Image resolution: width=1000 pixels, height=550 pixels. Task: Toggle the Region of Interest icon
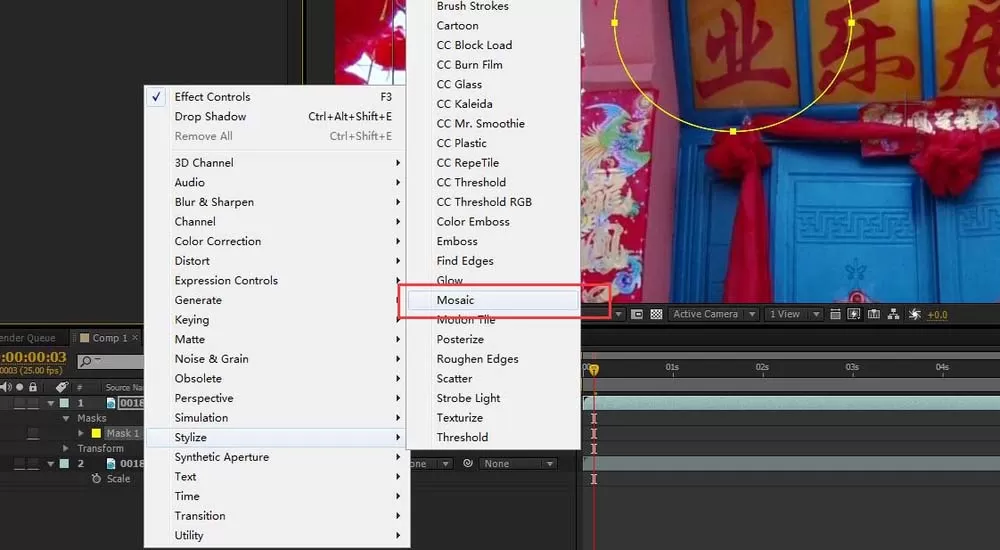coord(636,315)
